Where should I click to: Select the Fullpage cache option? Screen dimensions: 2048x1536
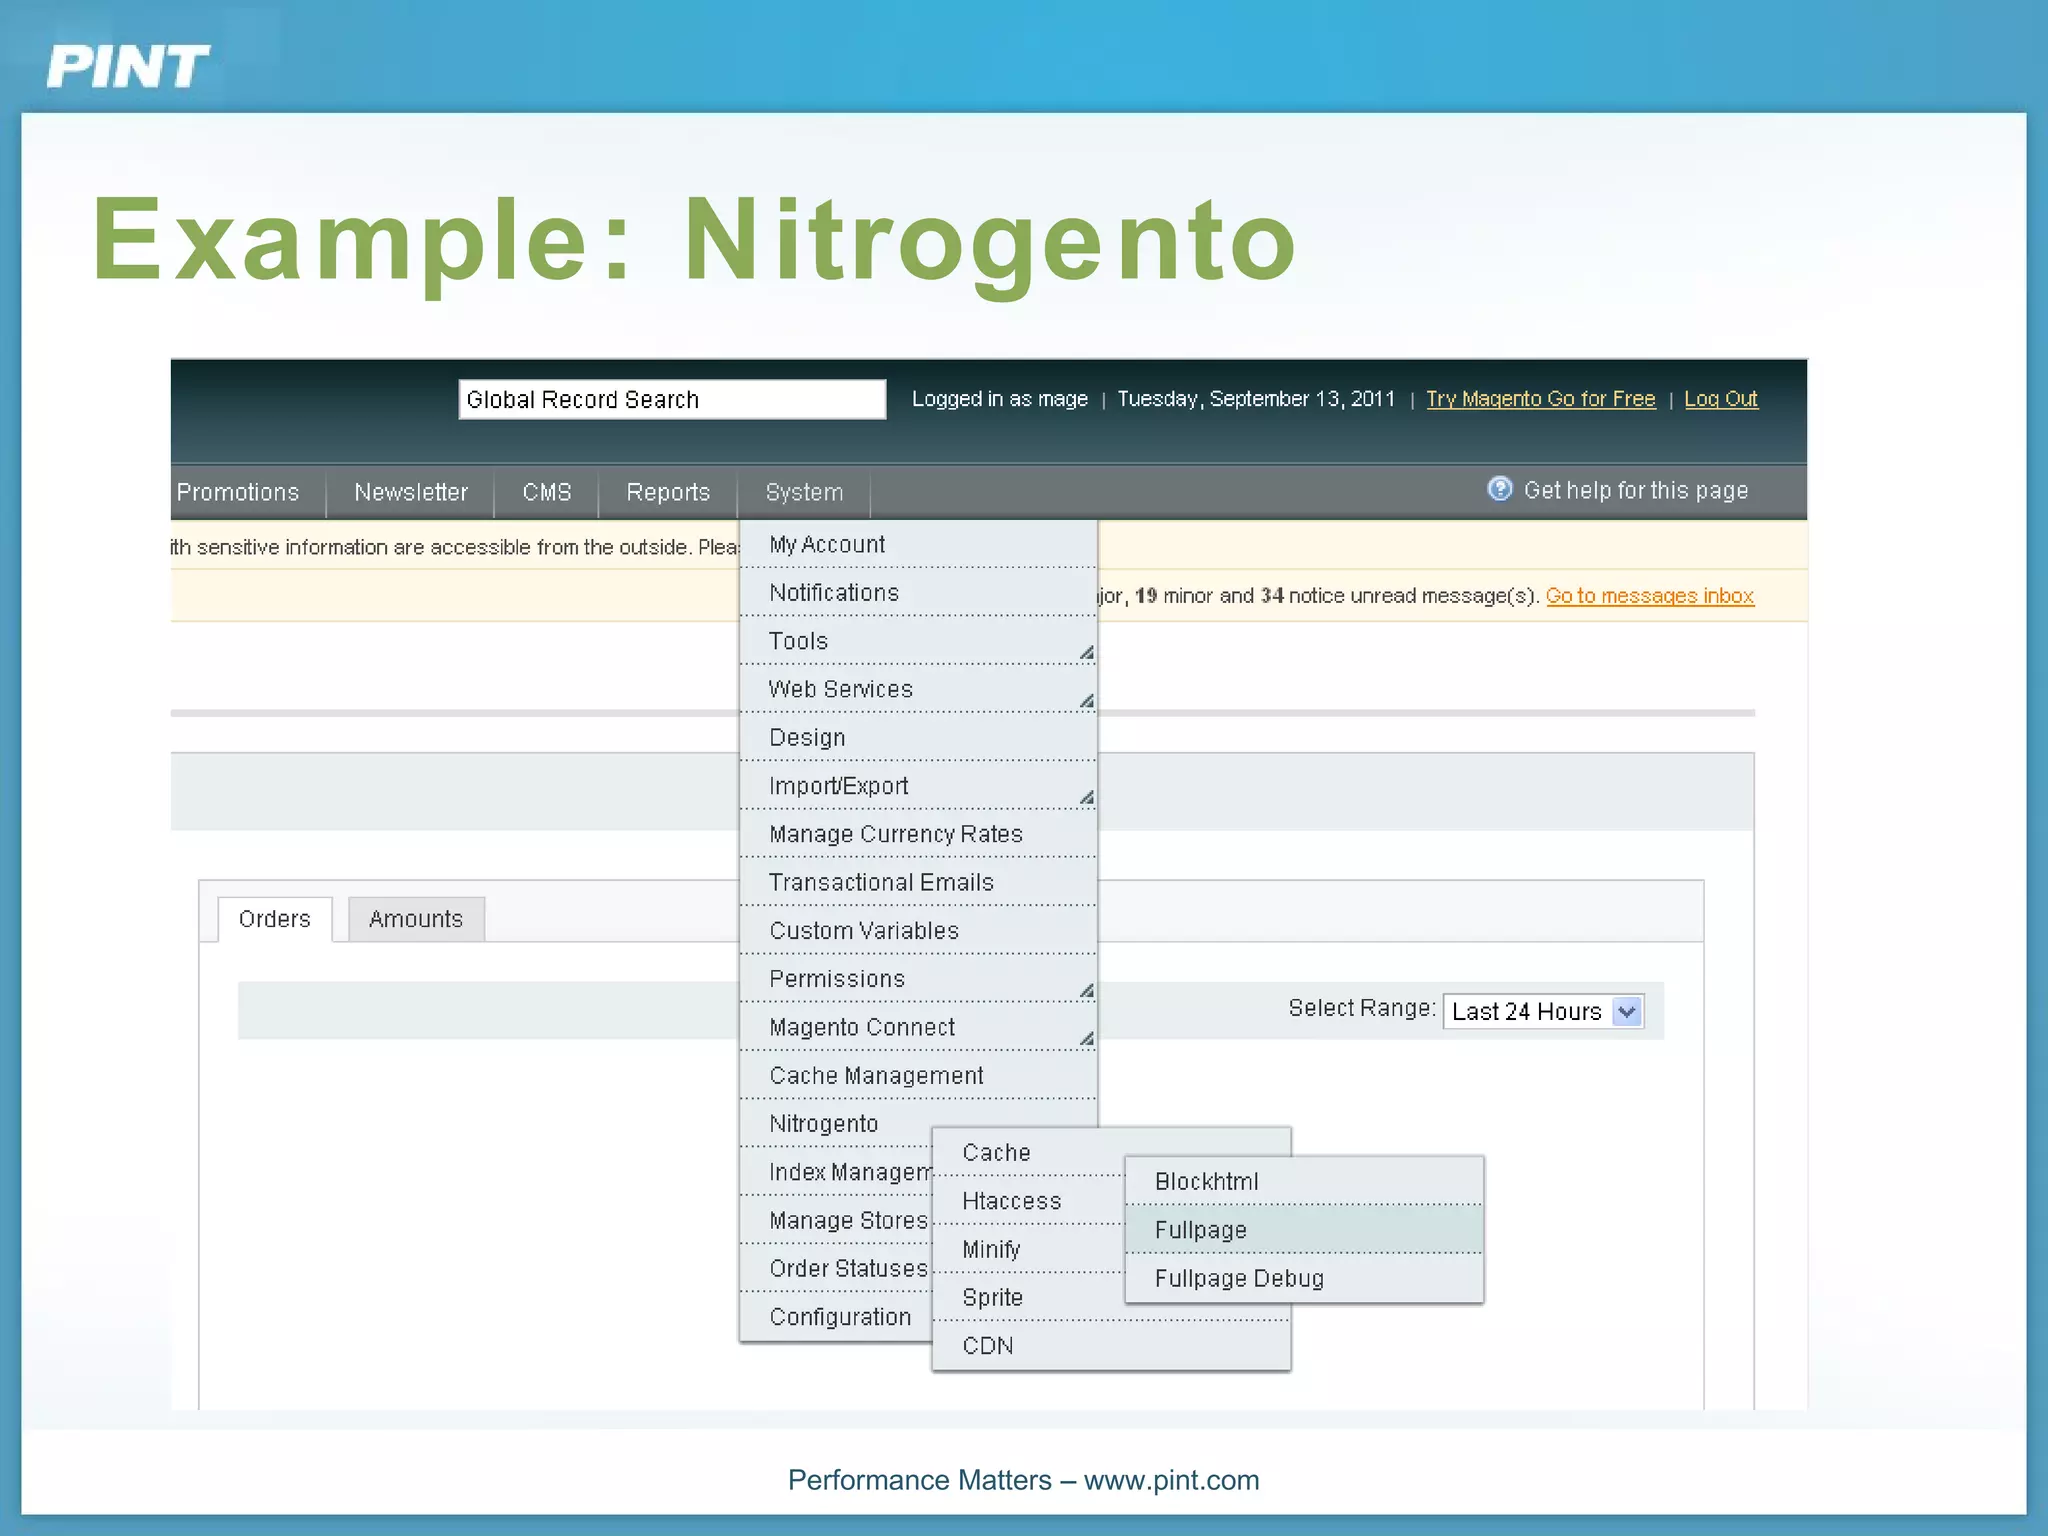(1304, 1230)
